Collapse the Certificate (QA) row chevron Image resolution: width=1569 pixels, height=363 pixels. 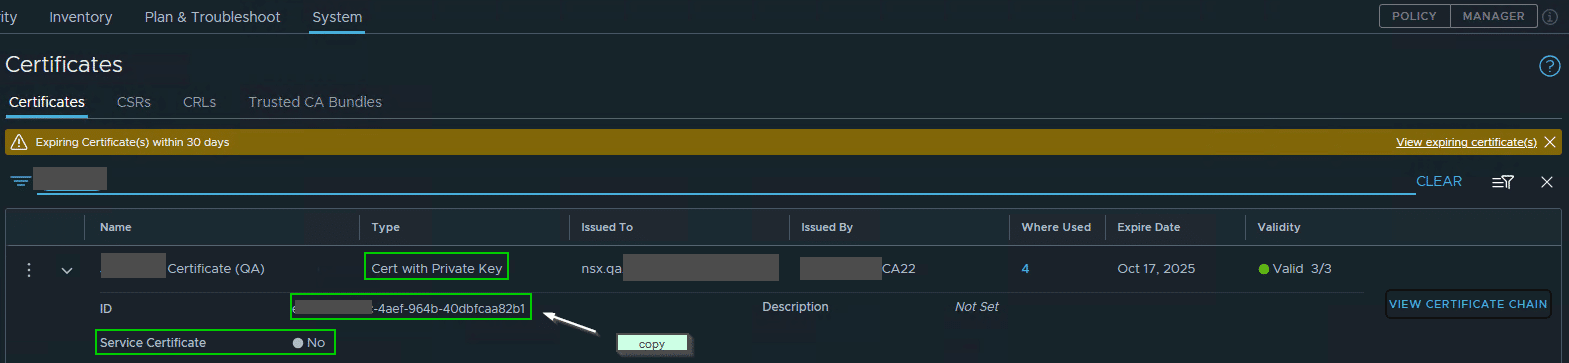(x=67, y=270)
